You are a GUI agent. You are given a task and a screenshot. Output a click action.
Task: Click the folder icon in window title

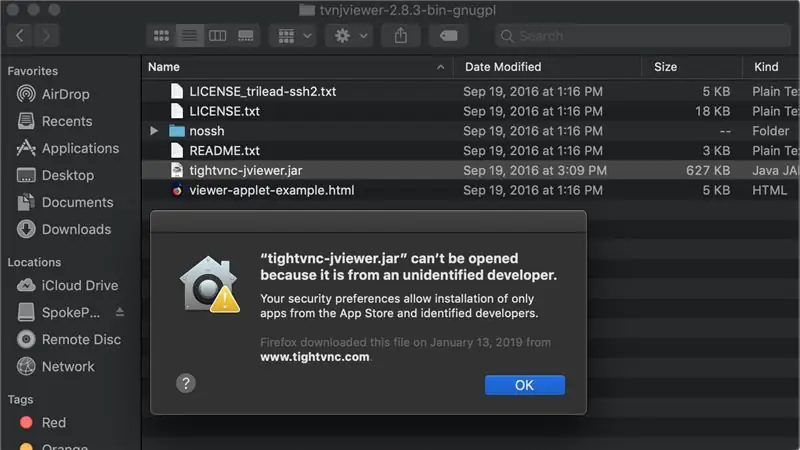click(x=307, y=10)
